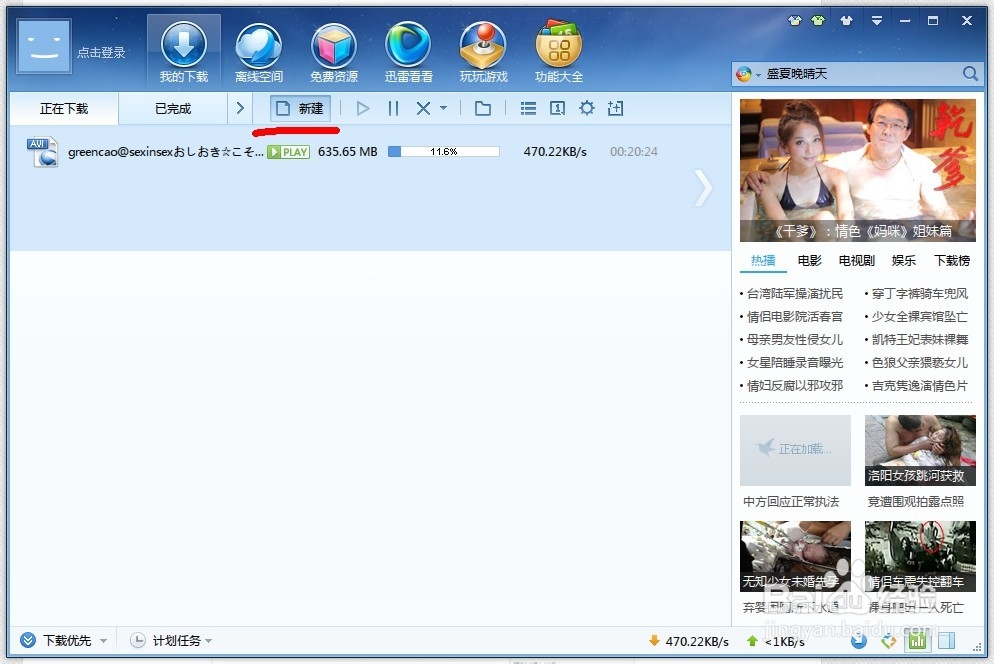Click the green chart icon in status bar

point(917,641)
